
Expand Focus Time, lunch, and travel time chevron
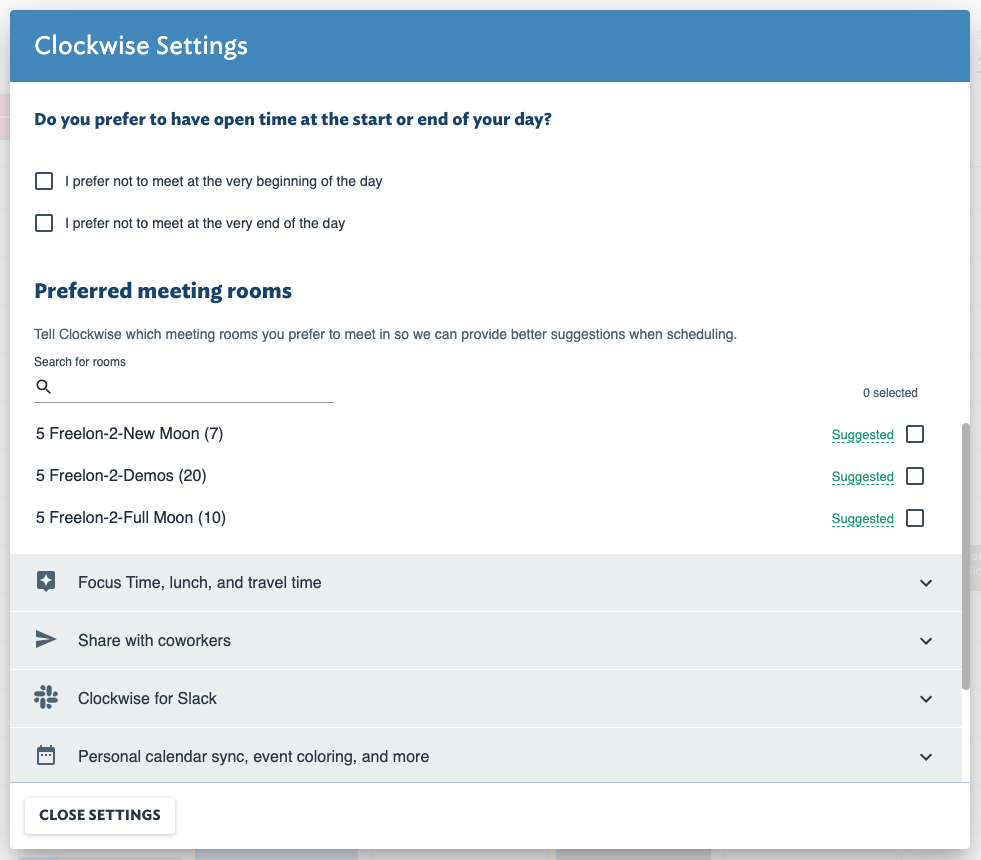click(926, 583)
